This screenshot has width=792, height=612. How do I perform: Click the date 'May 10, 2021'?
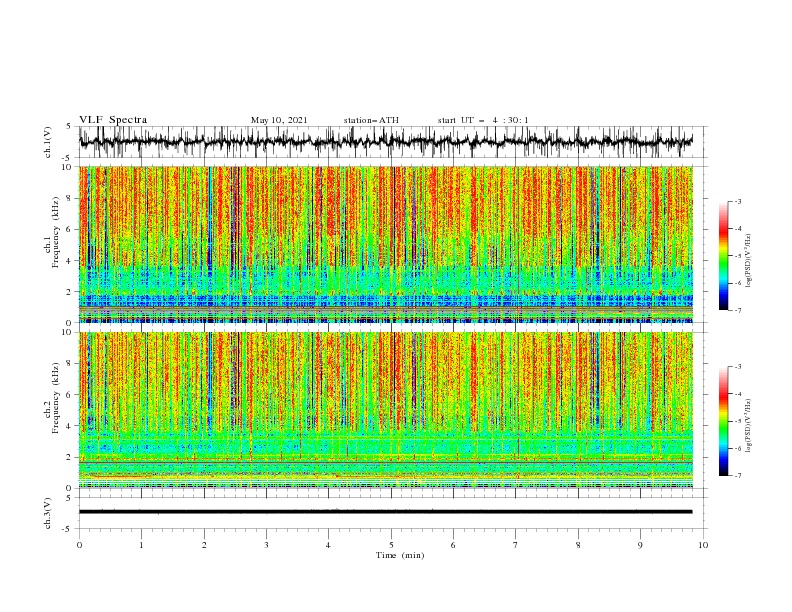click(x=279, y=120)
